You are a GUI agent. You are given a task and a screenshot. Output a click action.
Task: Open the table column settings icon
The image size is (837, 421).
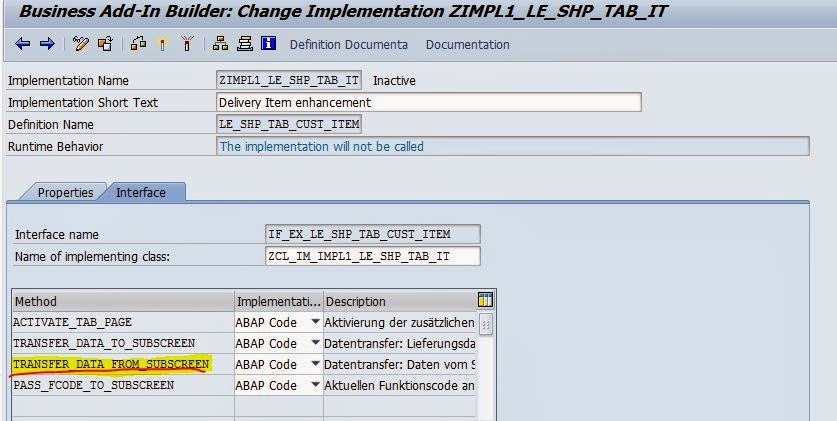click(x=485, y=300)
